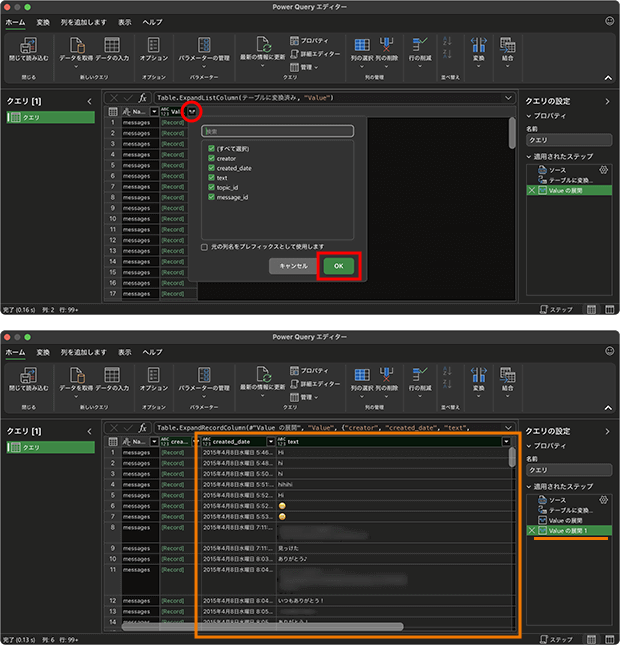The image size is (620, 645).
Task: Click sort ascending icon in top window
Action: pyautogui.click(x=447, y=41)
